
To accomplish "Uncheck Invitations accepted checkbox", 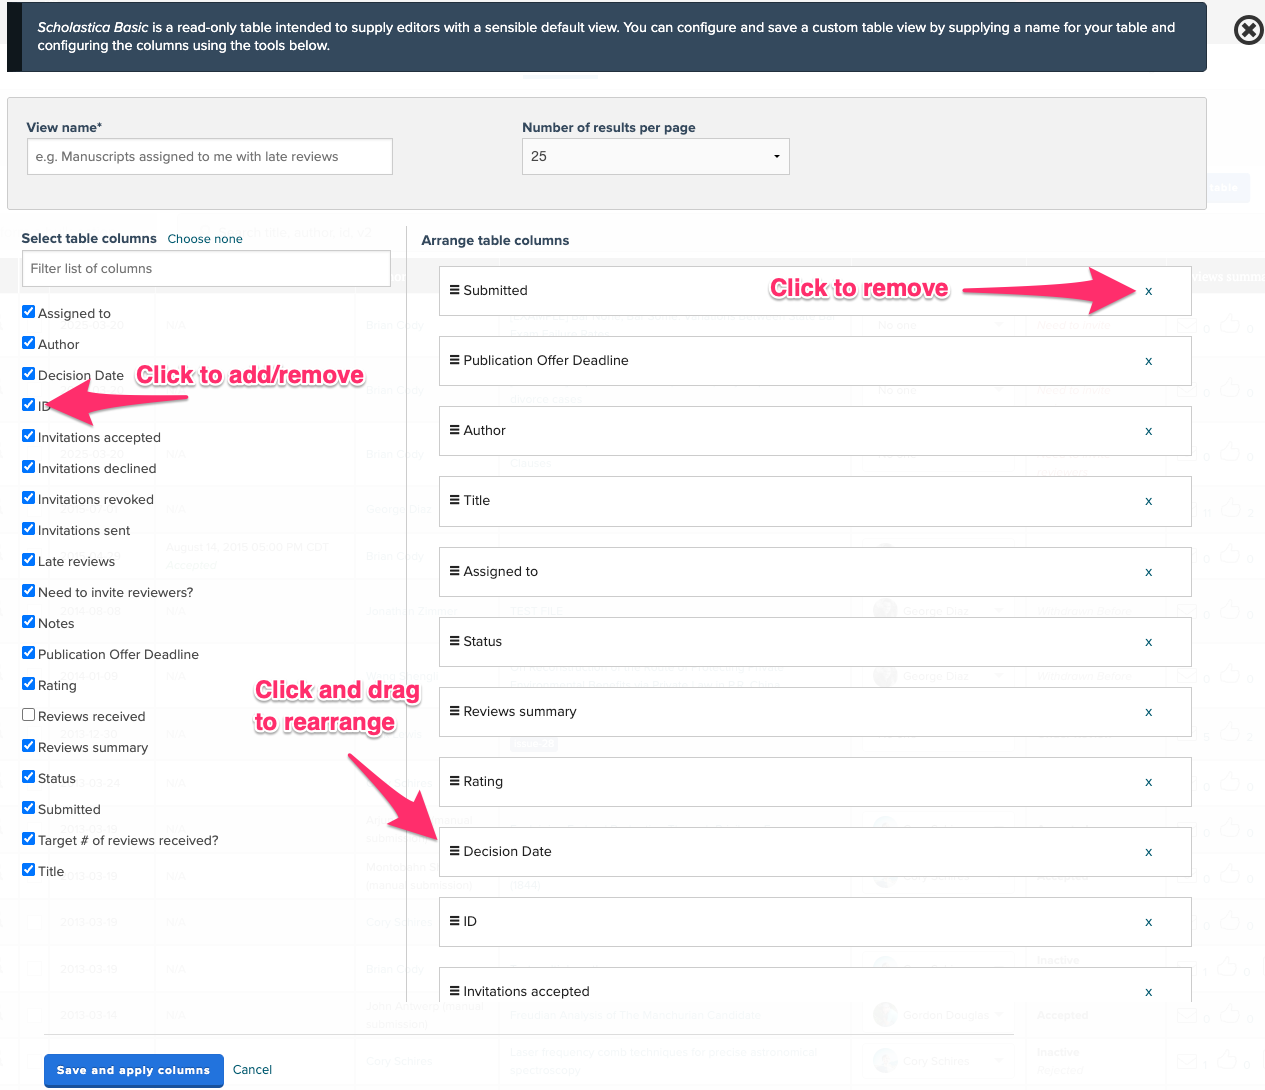I will [x=29, y=436].
